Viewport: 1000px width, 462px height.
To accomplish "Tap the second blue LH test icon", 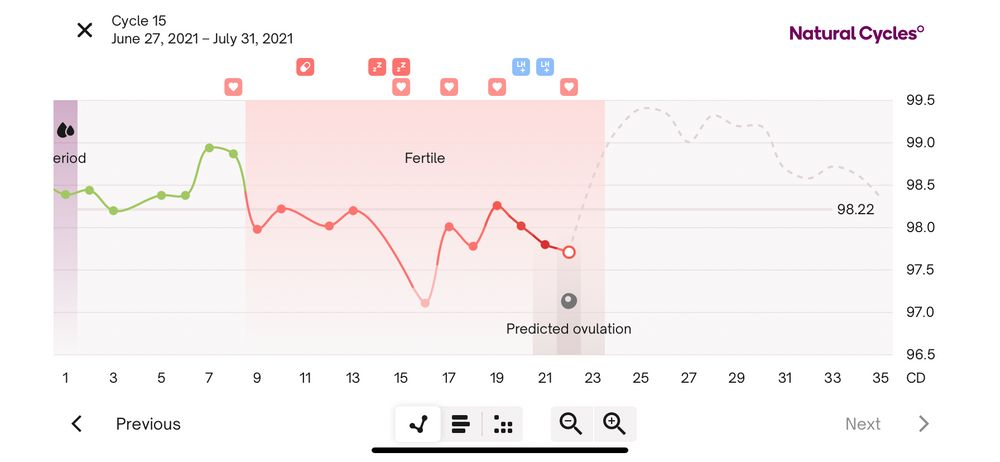I will click(545, 67).
